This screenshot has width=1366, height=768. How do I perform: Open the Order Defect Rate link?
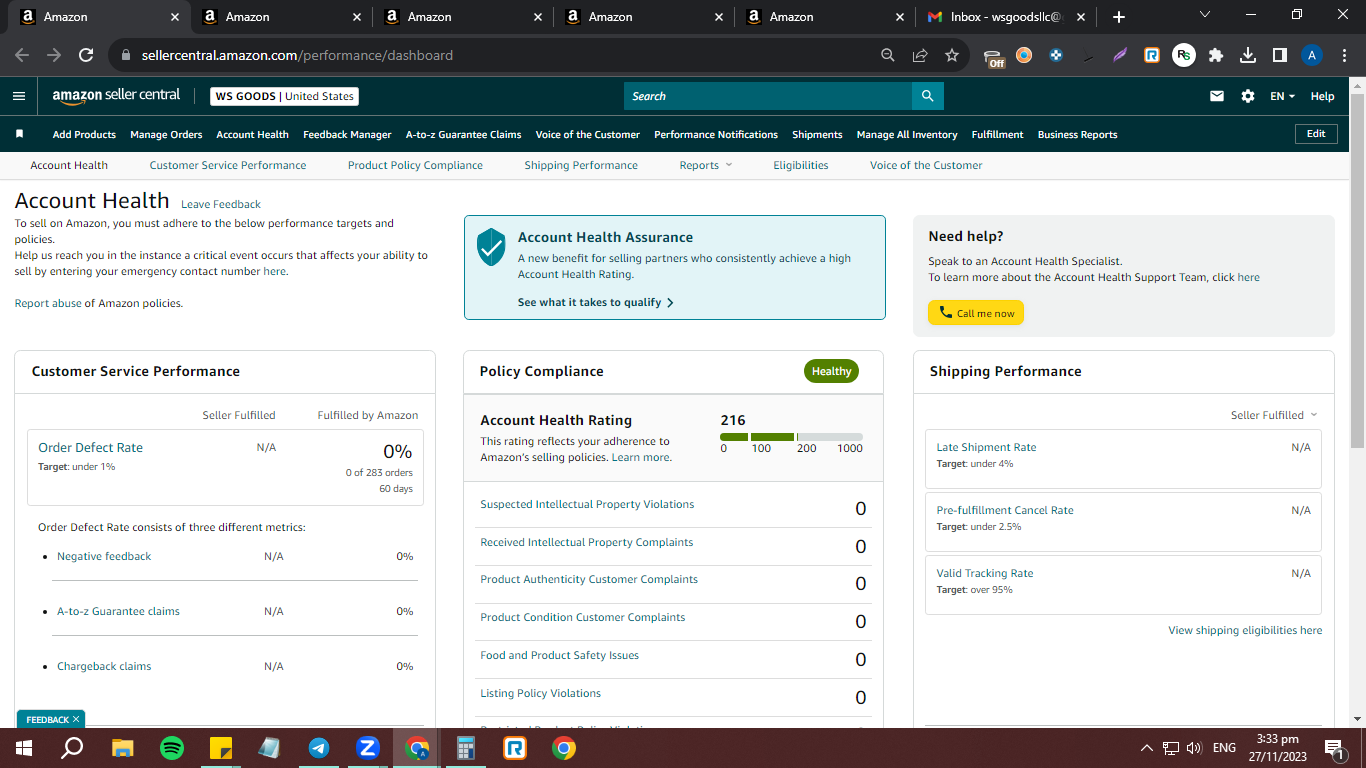coord(90,447)
